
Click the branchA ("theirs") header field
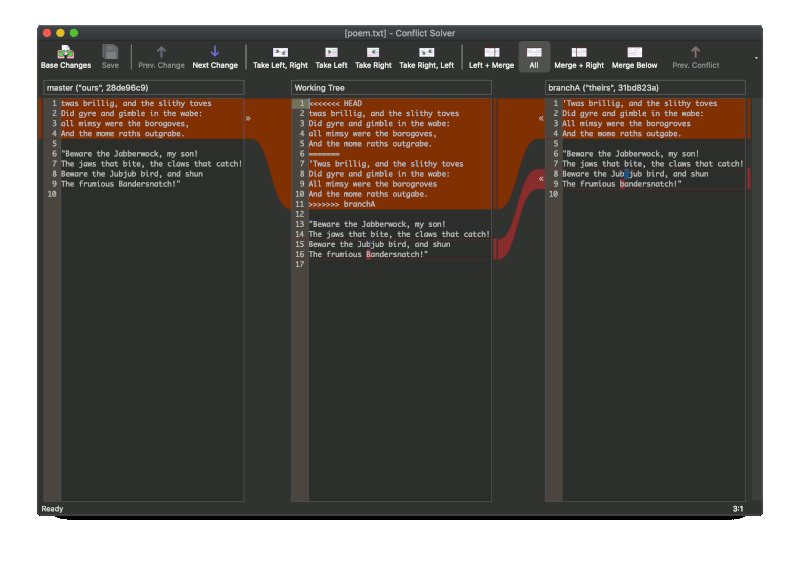(x=645, y=88)
